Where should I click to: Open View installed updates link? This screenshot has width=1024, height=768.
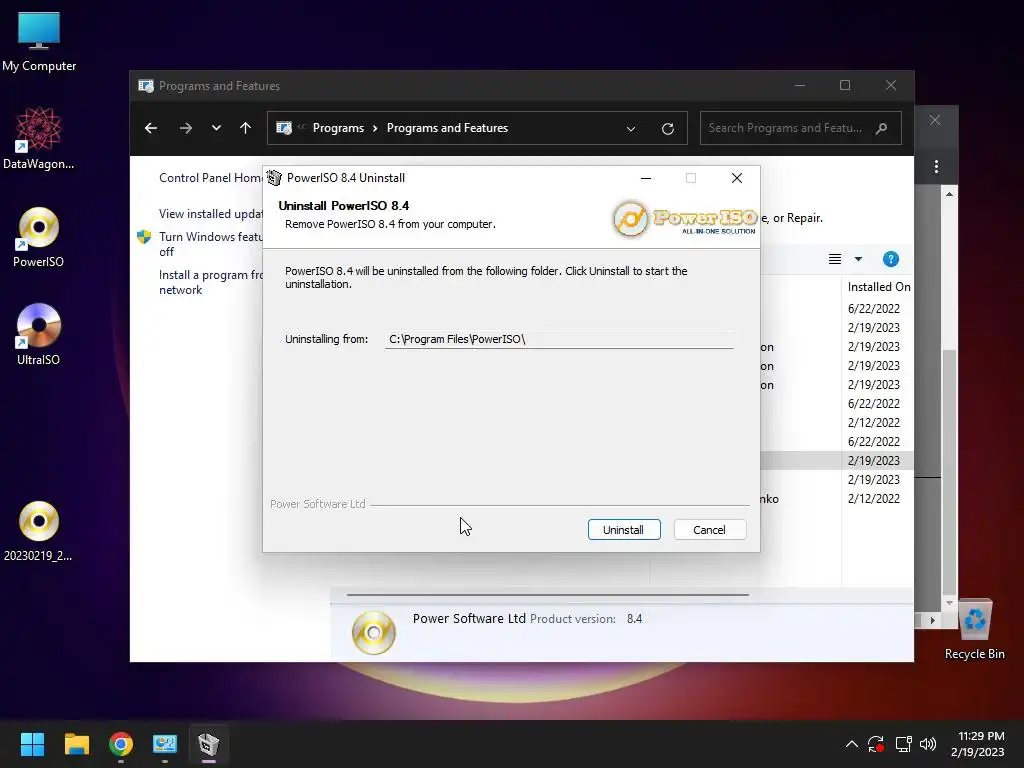tap(210, 214)
